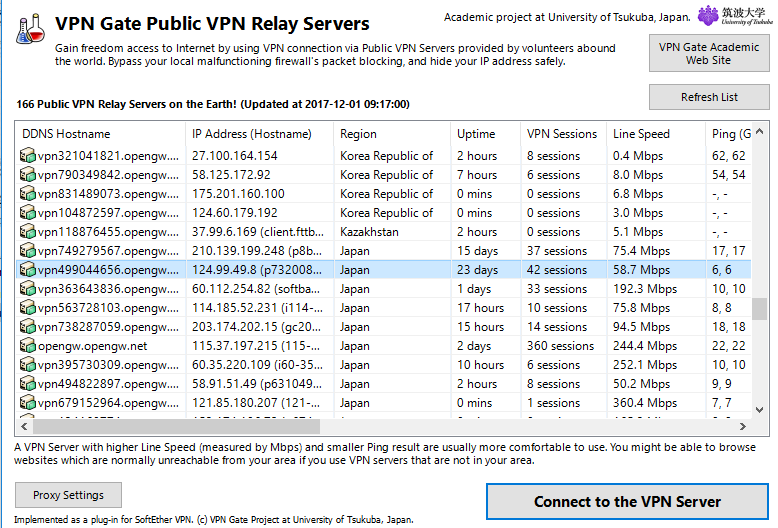Image resolution: width=778 pixels, height=528 pixels.
Task: Click the 15 days uptime cell
Action: coord(477,251)
